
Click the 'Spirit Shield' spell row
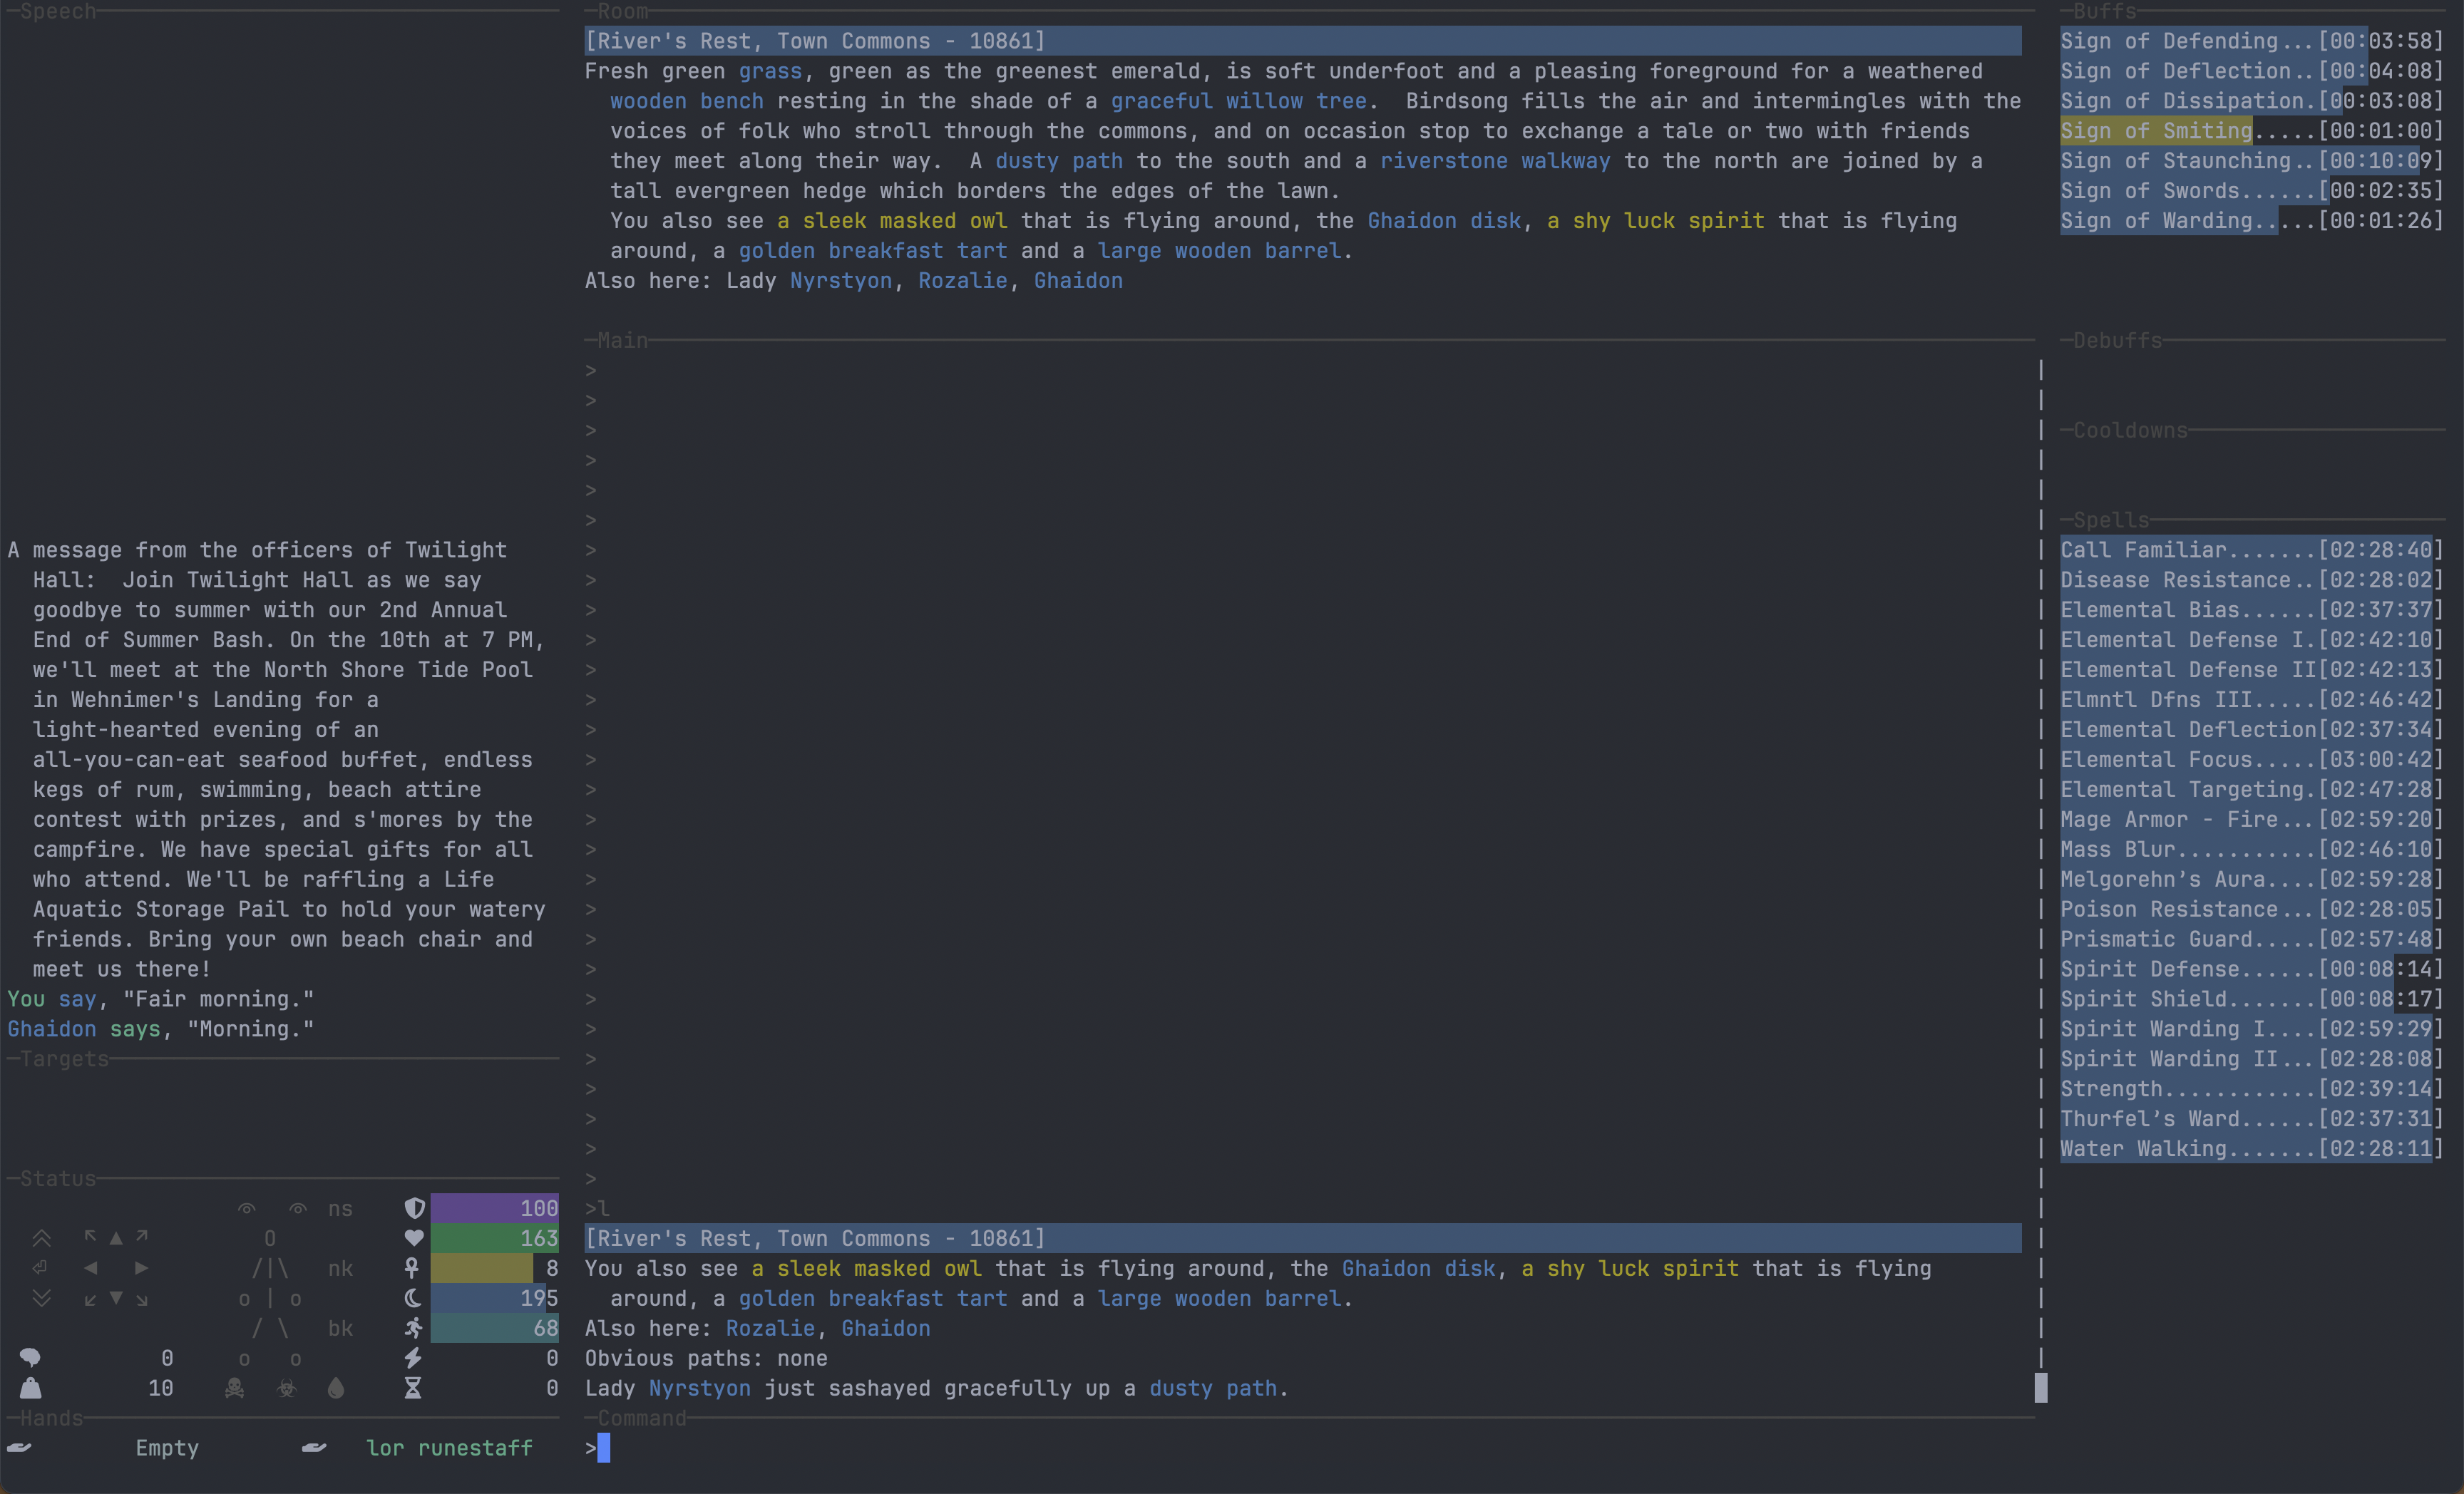(x=2251, y=999)
